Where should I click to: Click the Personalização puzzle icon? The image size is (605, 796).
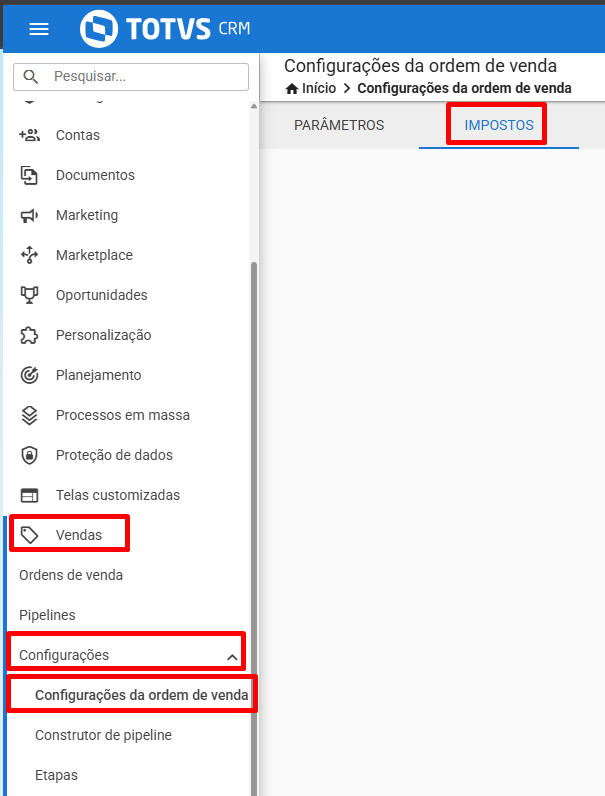pos(29,335)
